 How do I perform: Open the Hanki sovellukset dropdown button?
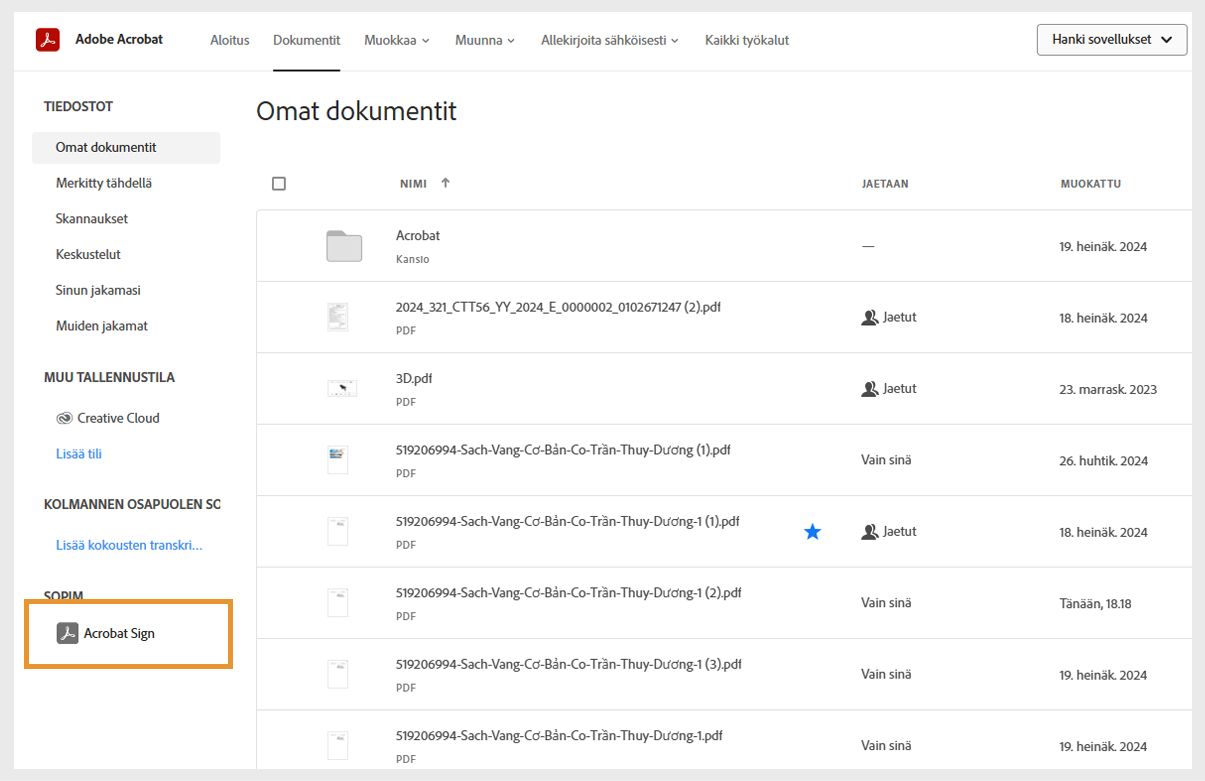(1111, 40)
